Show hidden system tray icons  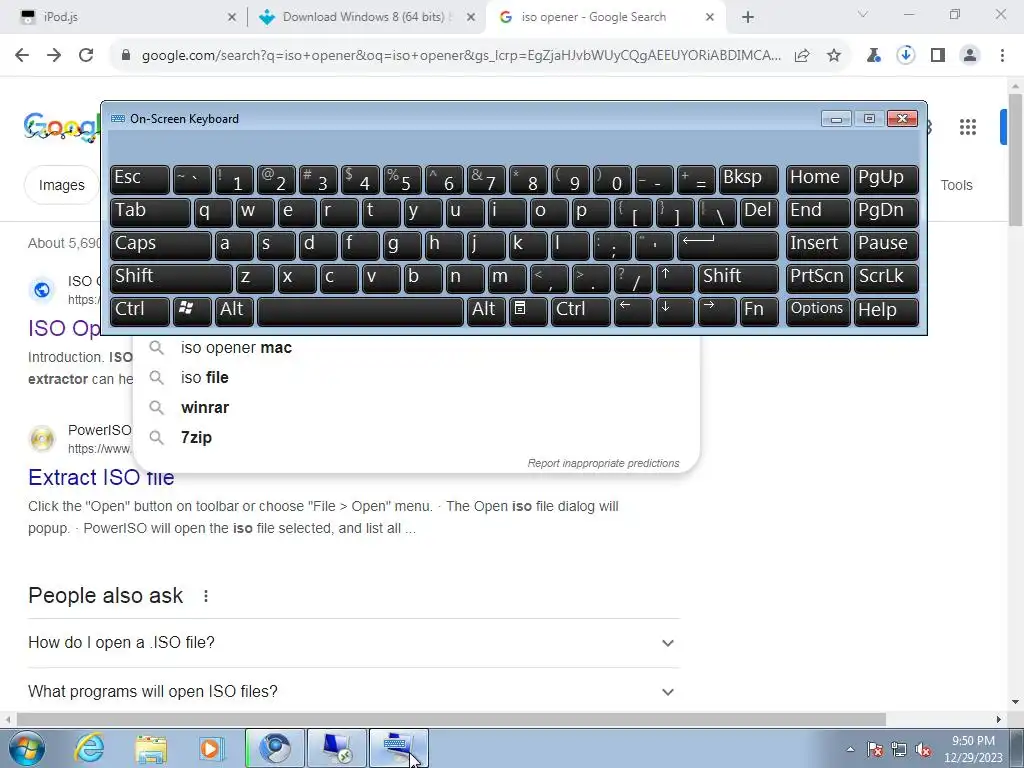(850, 749)
